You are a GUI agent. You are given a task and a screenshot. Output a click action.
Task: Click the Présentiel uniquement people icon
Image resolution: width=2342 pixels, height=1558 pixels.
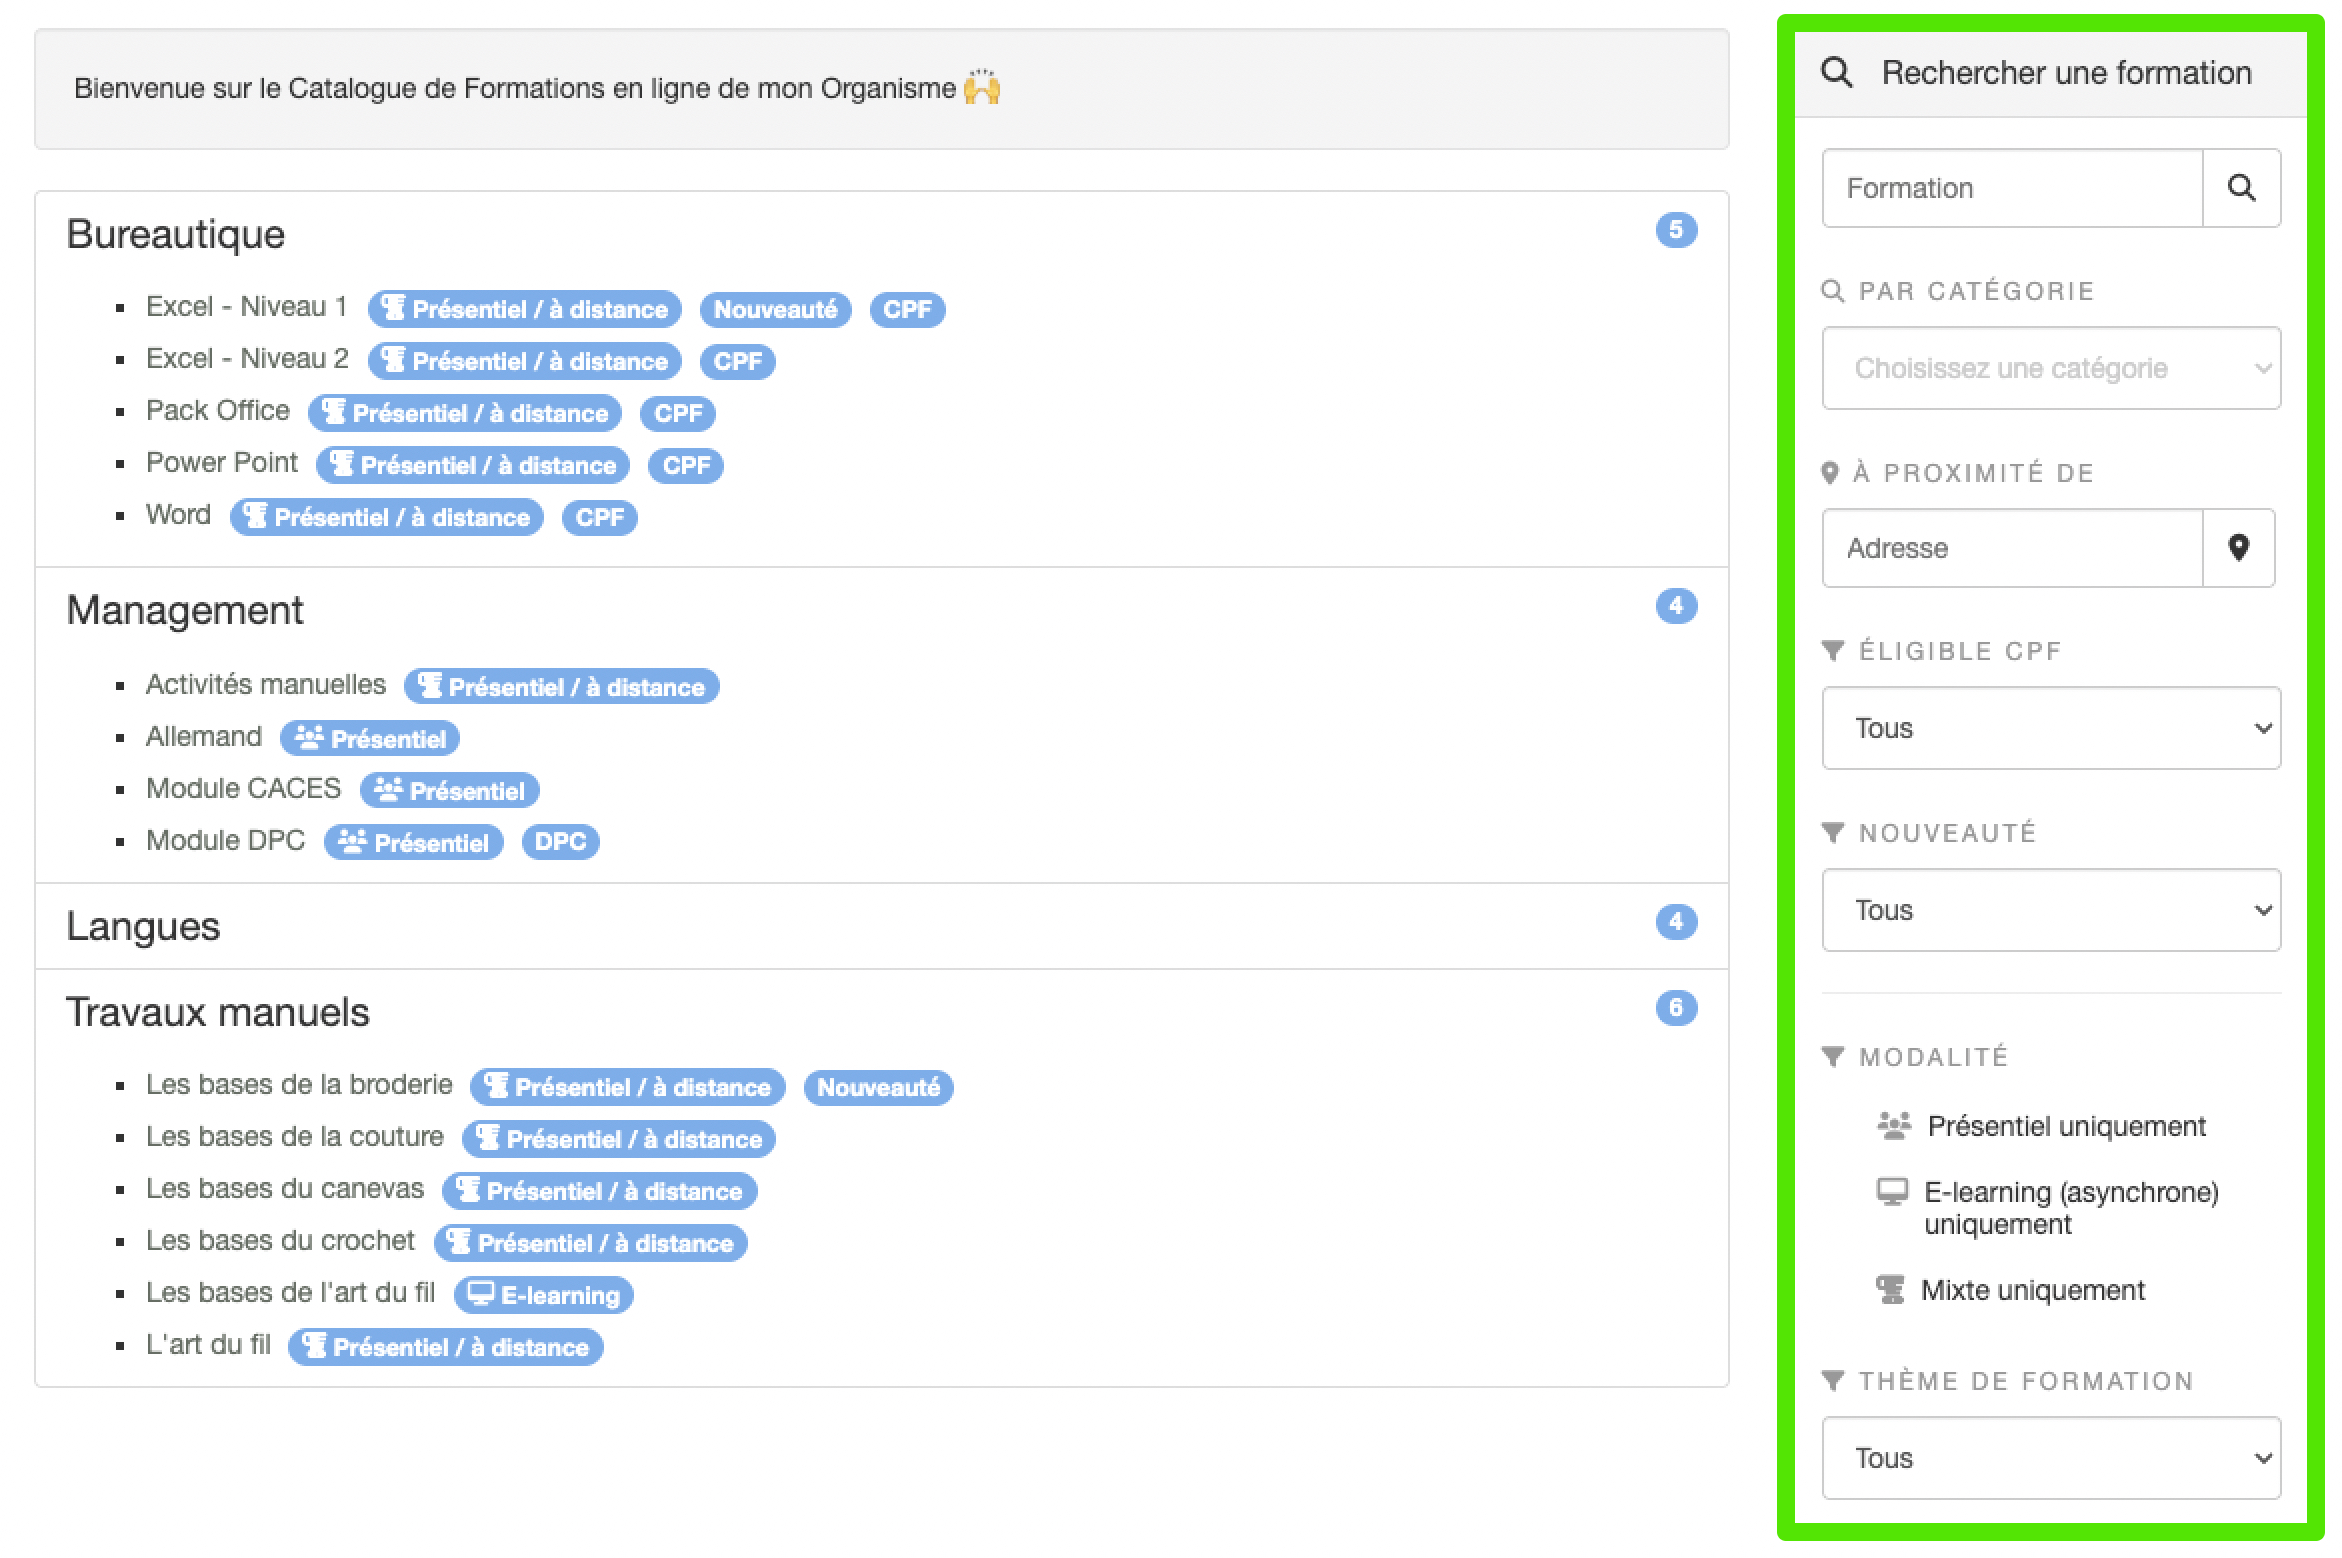coord(1893,1126)
